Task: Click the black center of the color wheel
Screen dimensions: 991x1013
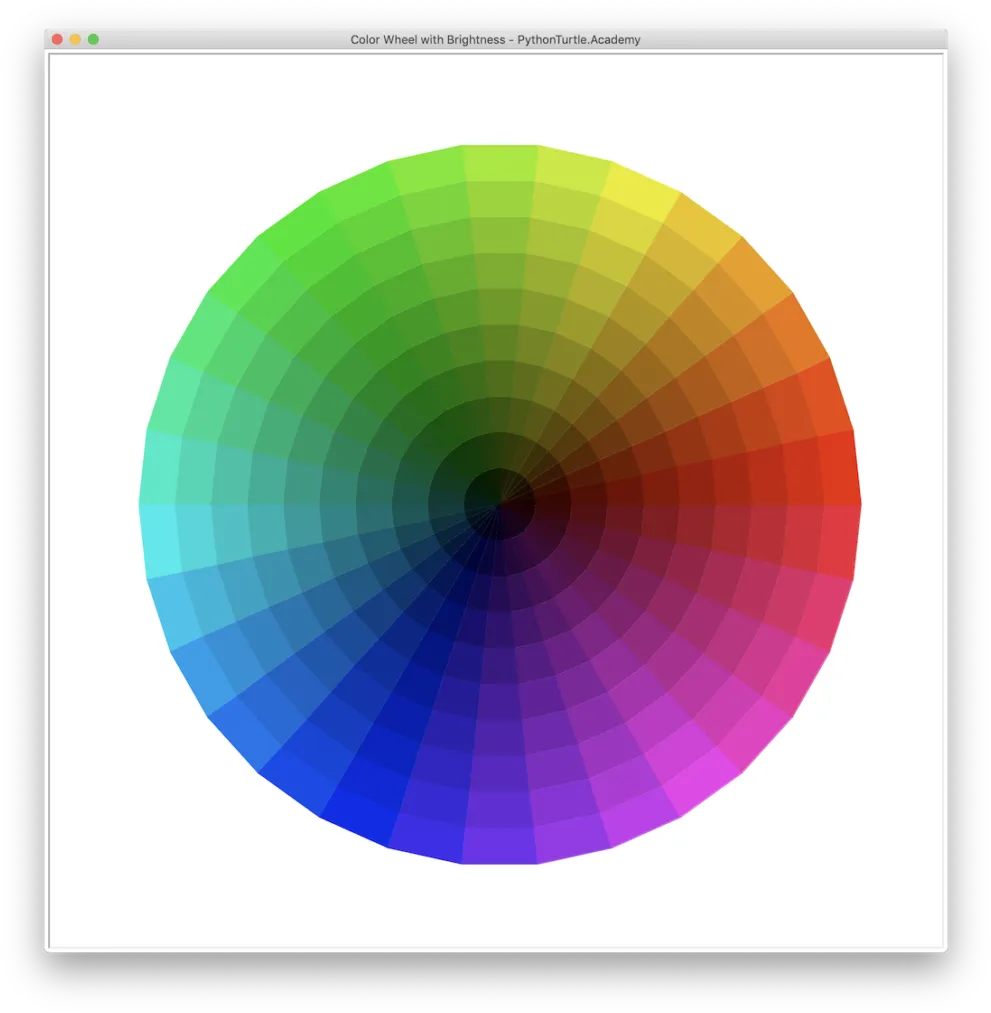Action: (500, 504)
